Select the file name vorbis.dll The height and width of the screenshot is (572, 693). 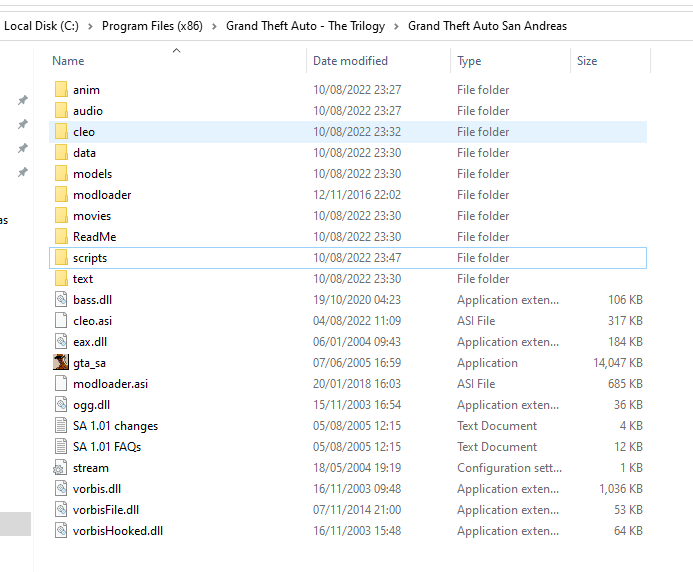(x=97, y=489)
